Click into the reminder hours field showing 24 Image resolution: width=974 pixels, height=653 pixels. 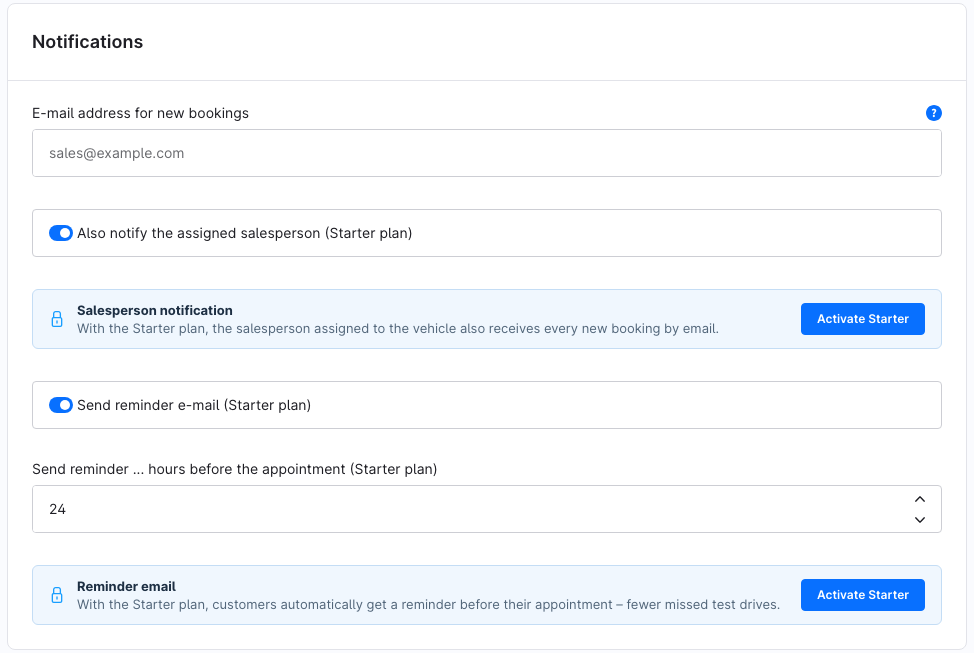tap(486, 509)
